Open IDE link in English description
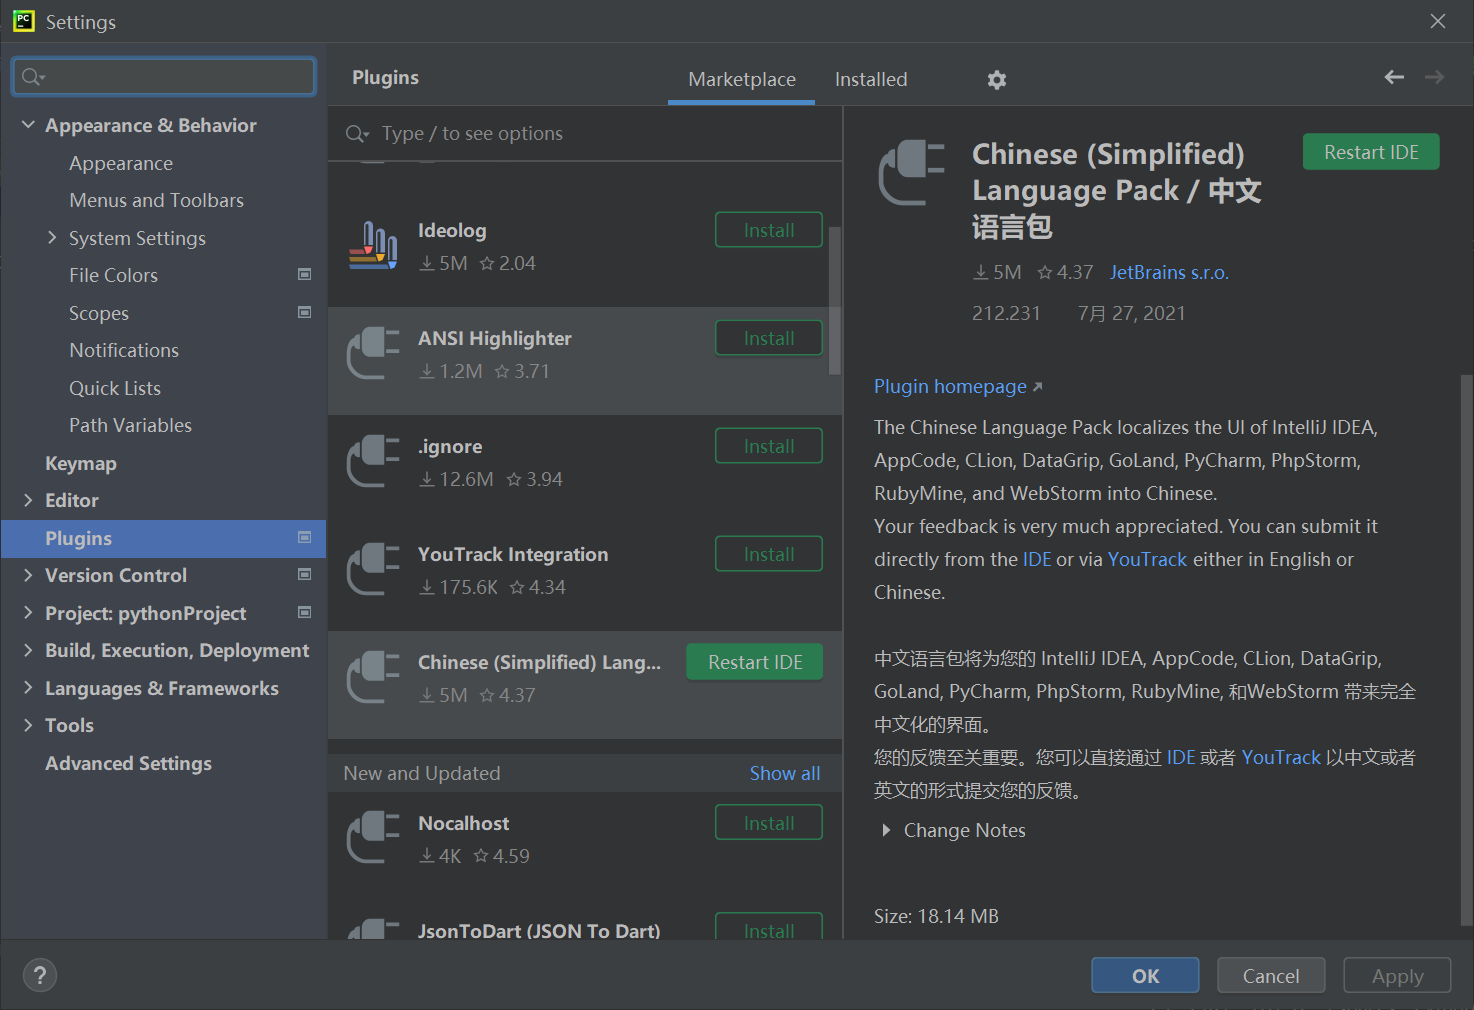Viewport: 1474px width, 1010px height. click(1037, 559)
